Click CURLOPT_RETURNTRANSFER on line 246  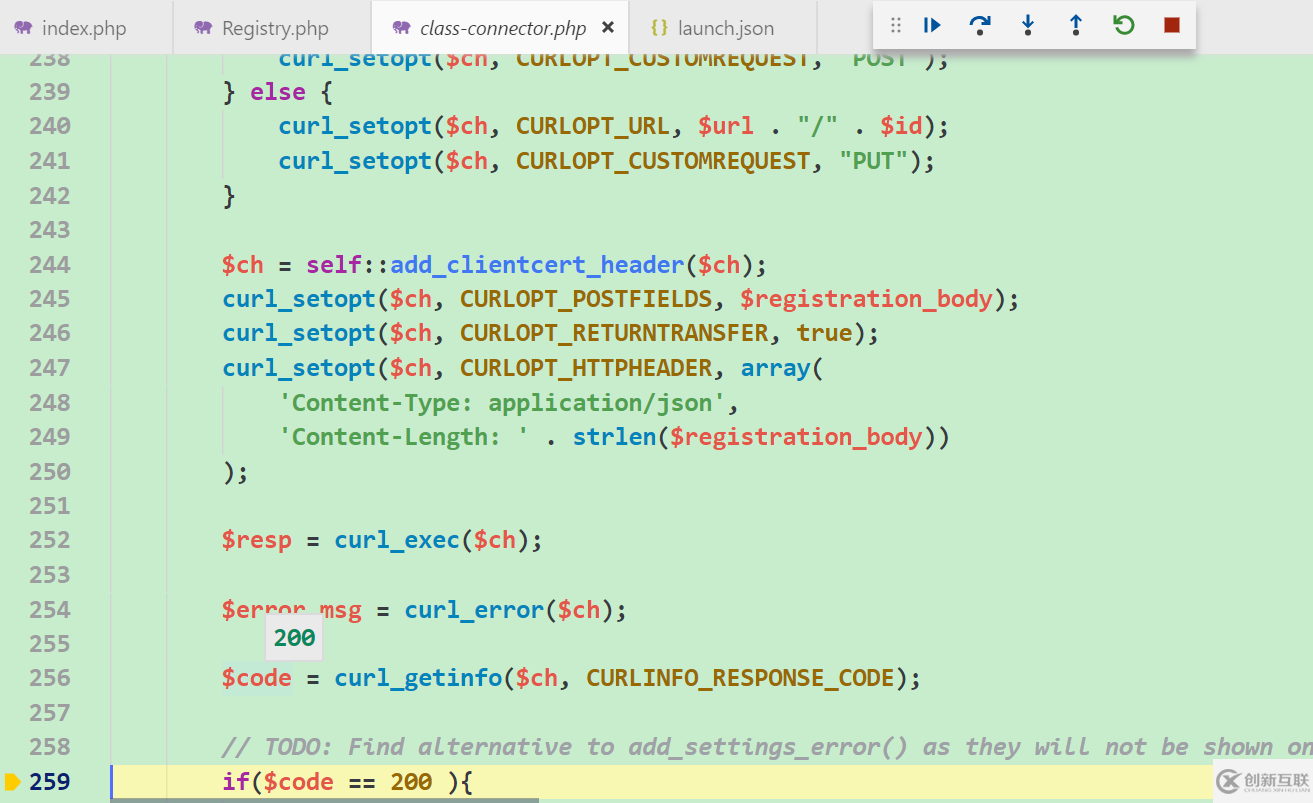pos(614,333)
